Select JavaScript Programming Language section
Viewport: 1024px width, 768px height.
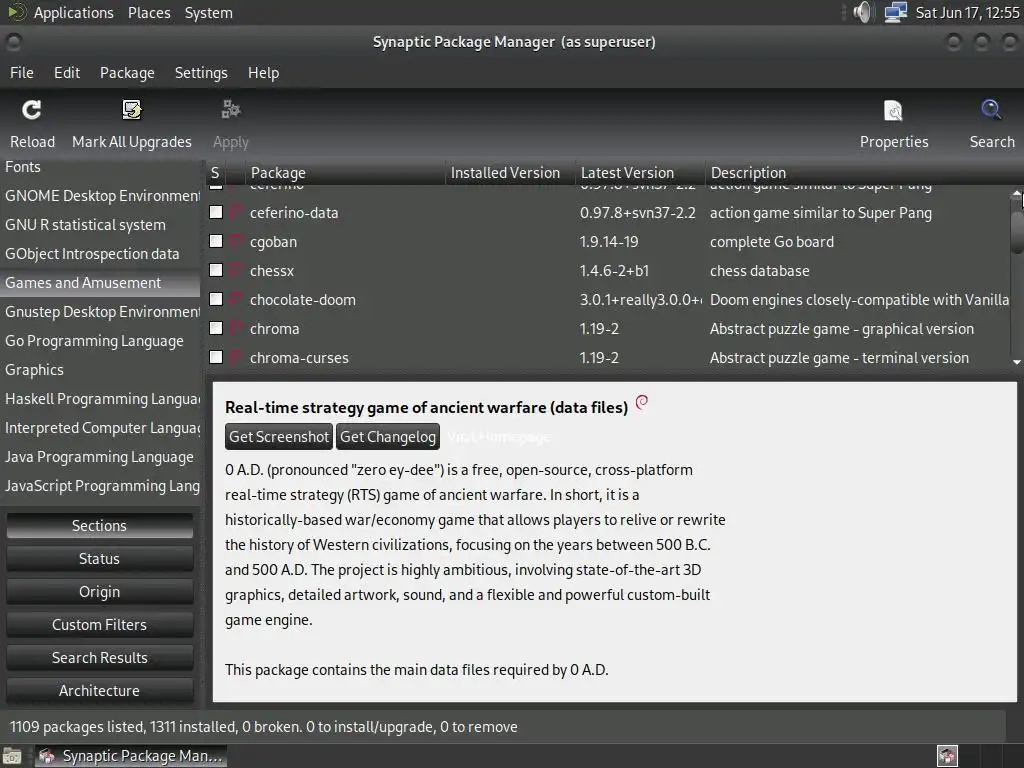pyautogui.click(x=100, y=486)
